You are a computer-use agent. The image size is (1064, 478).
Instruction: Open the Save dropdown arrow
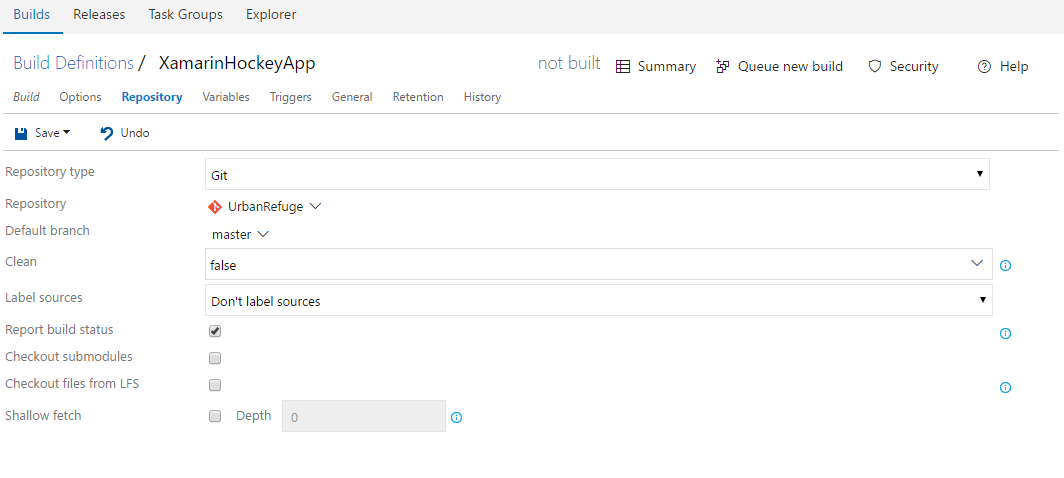(x=66, y=133)
